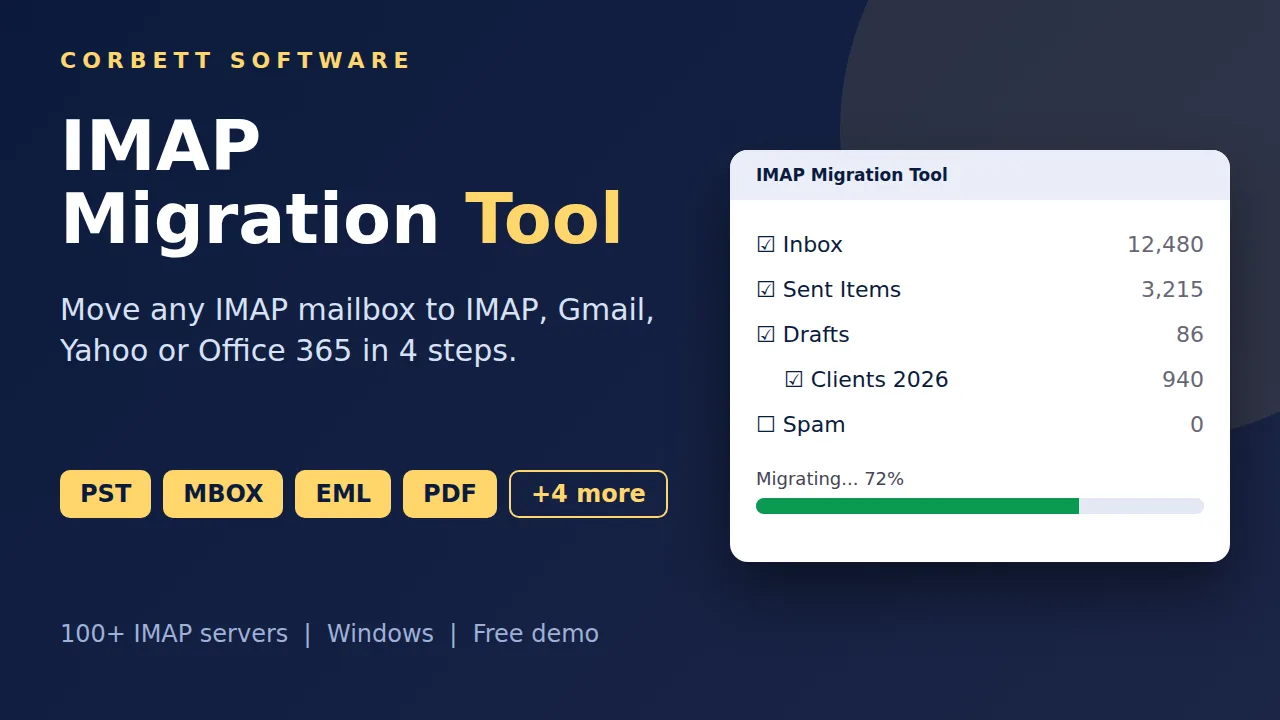The image size is (1280, 720).
Task: Click the Windows footer text
Action: 381,634
